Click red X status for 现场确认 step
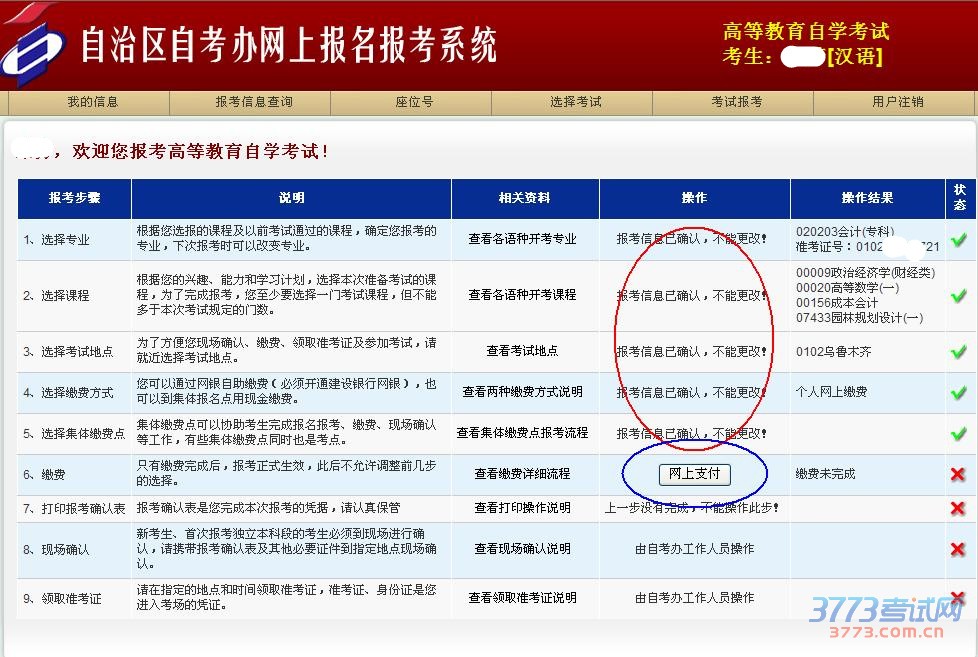Viewport: 978px width, 657px height. click(x=958, y=549)
